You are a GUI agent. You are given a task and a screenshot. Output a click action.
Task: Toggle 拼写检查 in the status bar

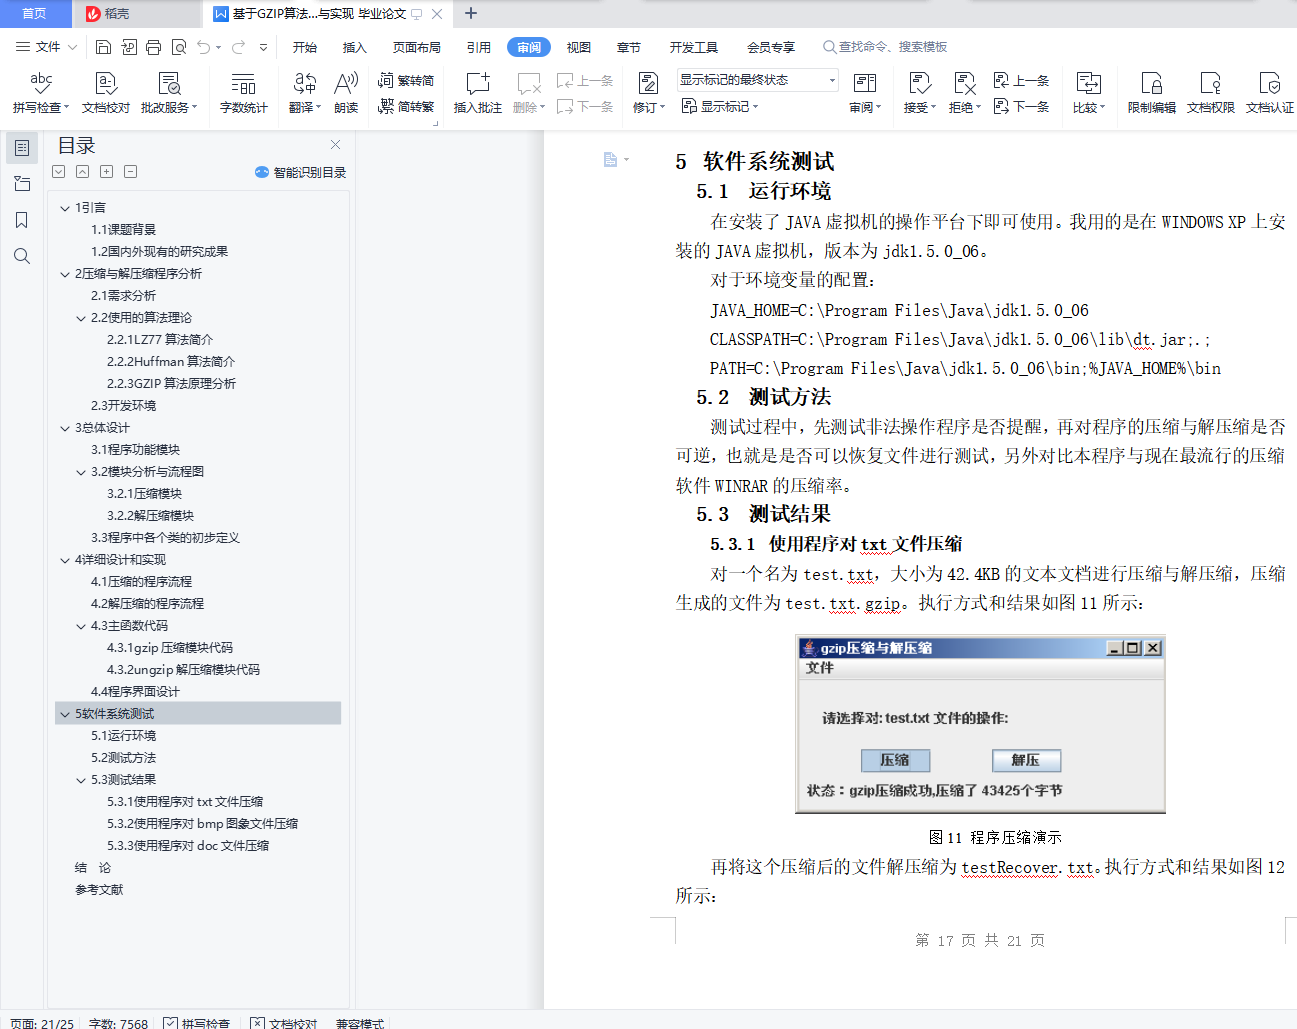tap(197, 1023)
